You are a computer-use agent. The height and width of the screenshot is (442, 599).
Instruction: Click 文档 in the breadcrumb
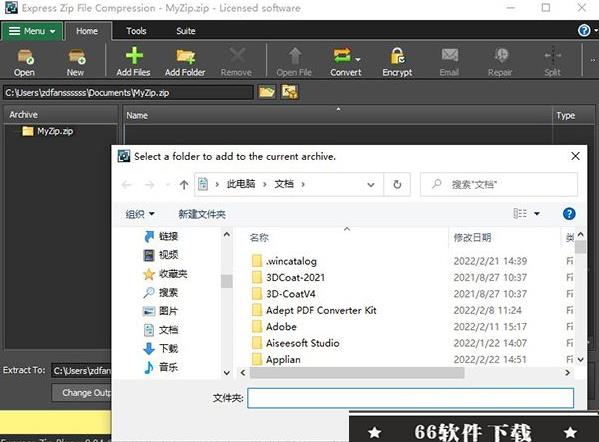284,184
